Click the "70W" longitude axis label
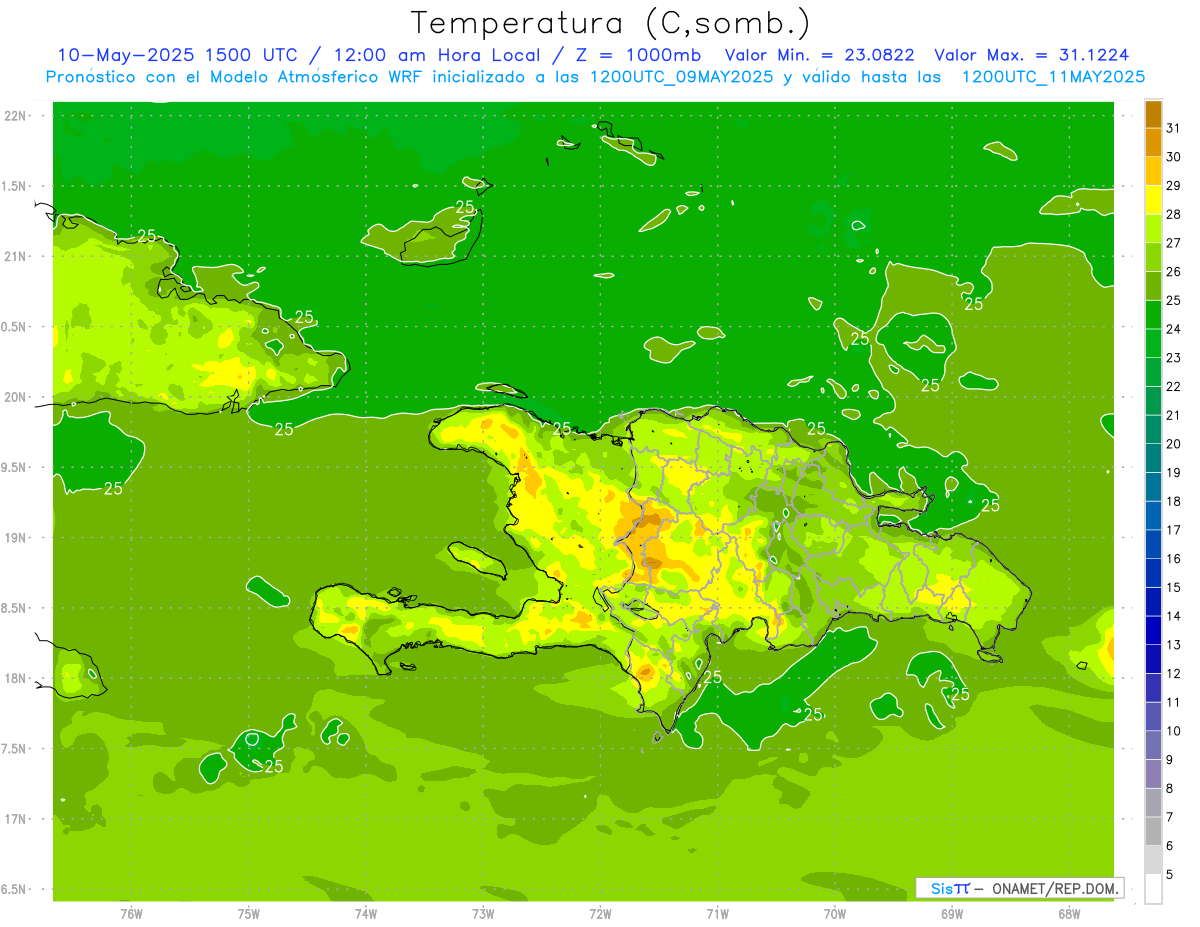The image size is (1200, 927). pos(835,914)
